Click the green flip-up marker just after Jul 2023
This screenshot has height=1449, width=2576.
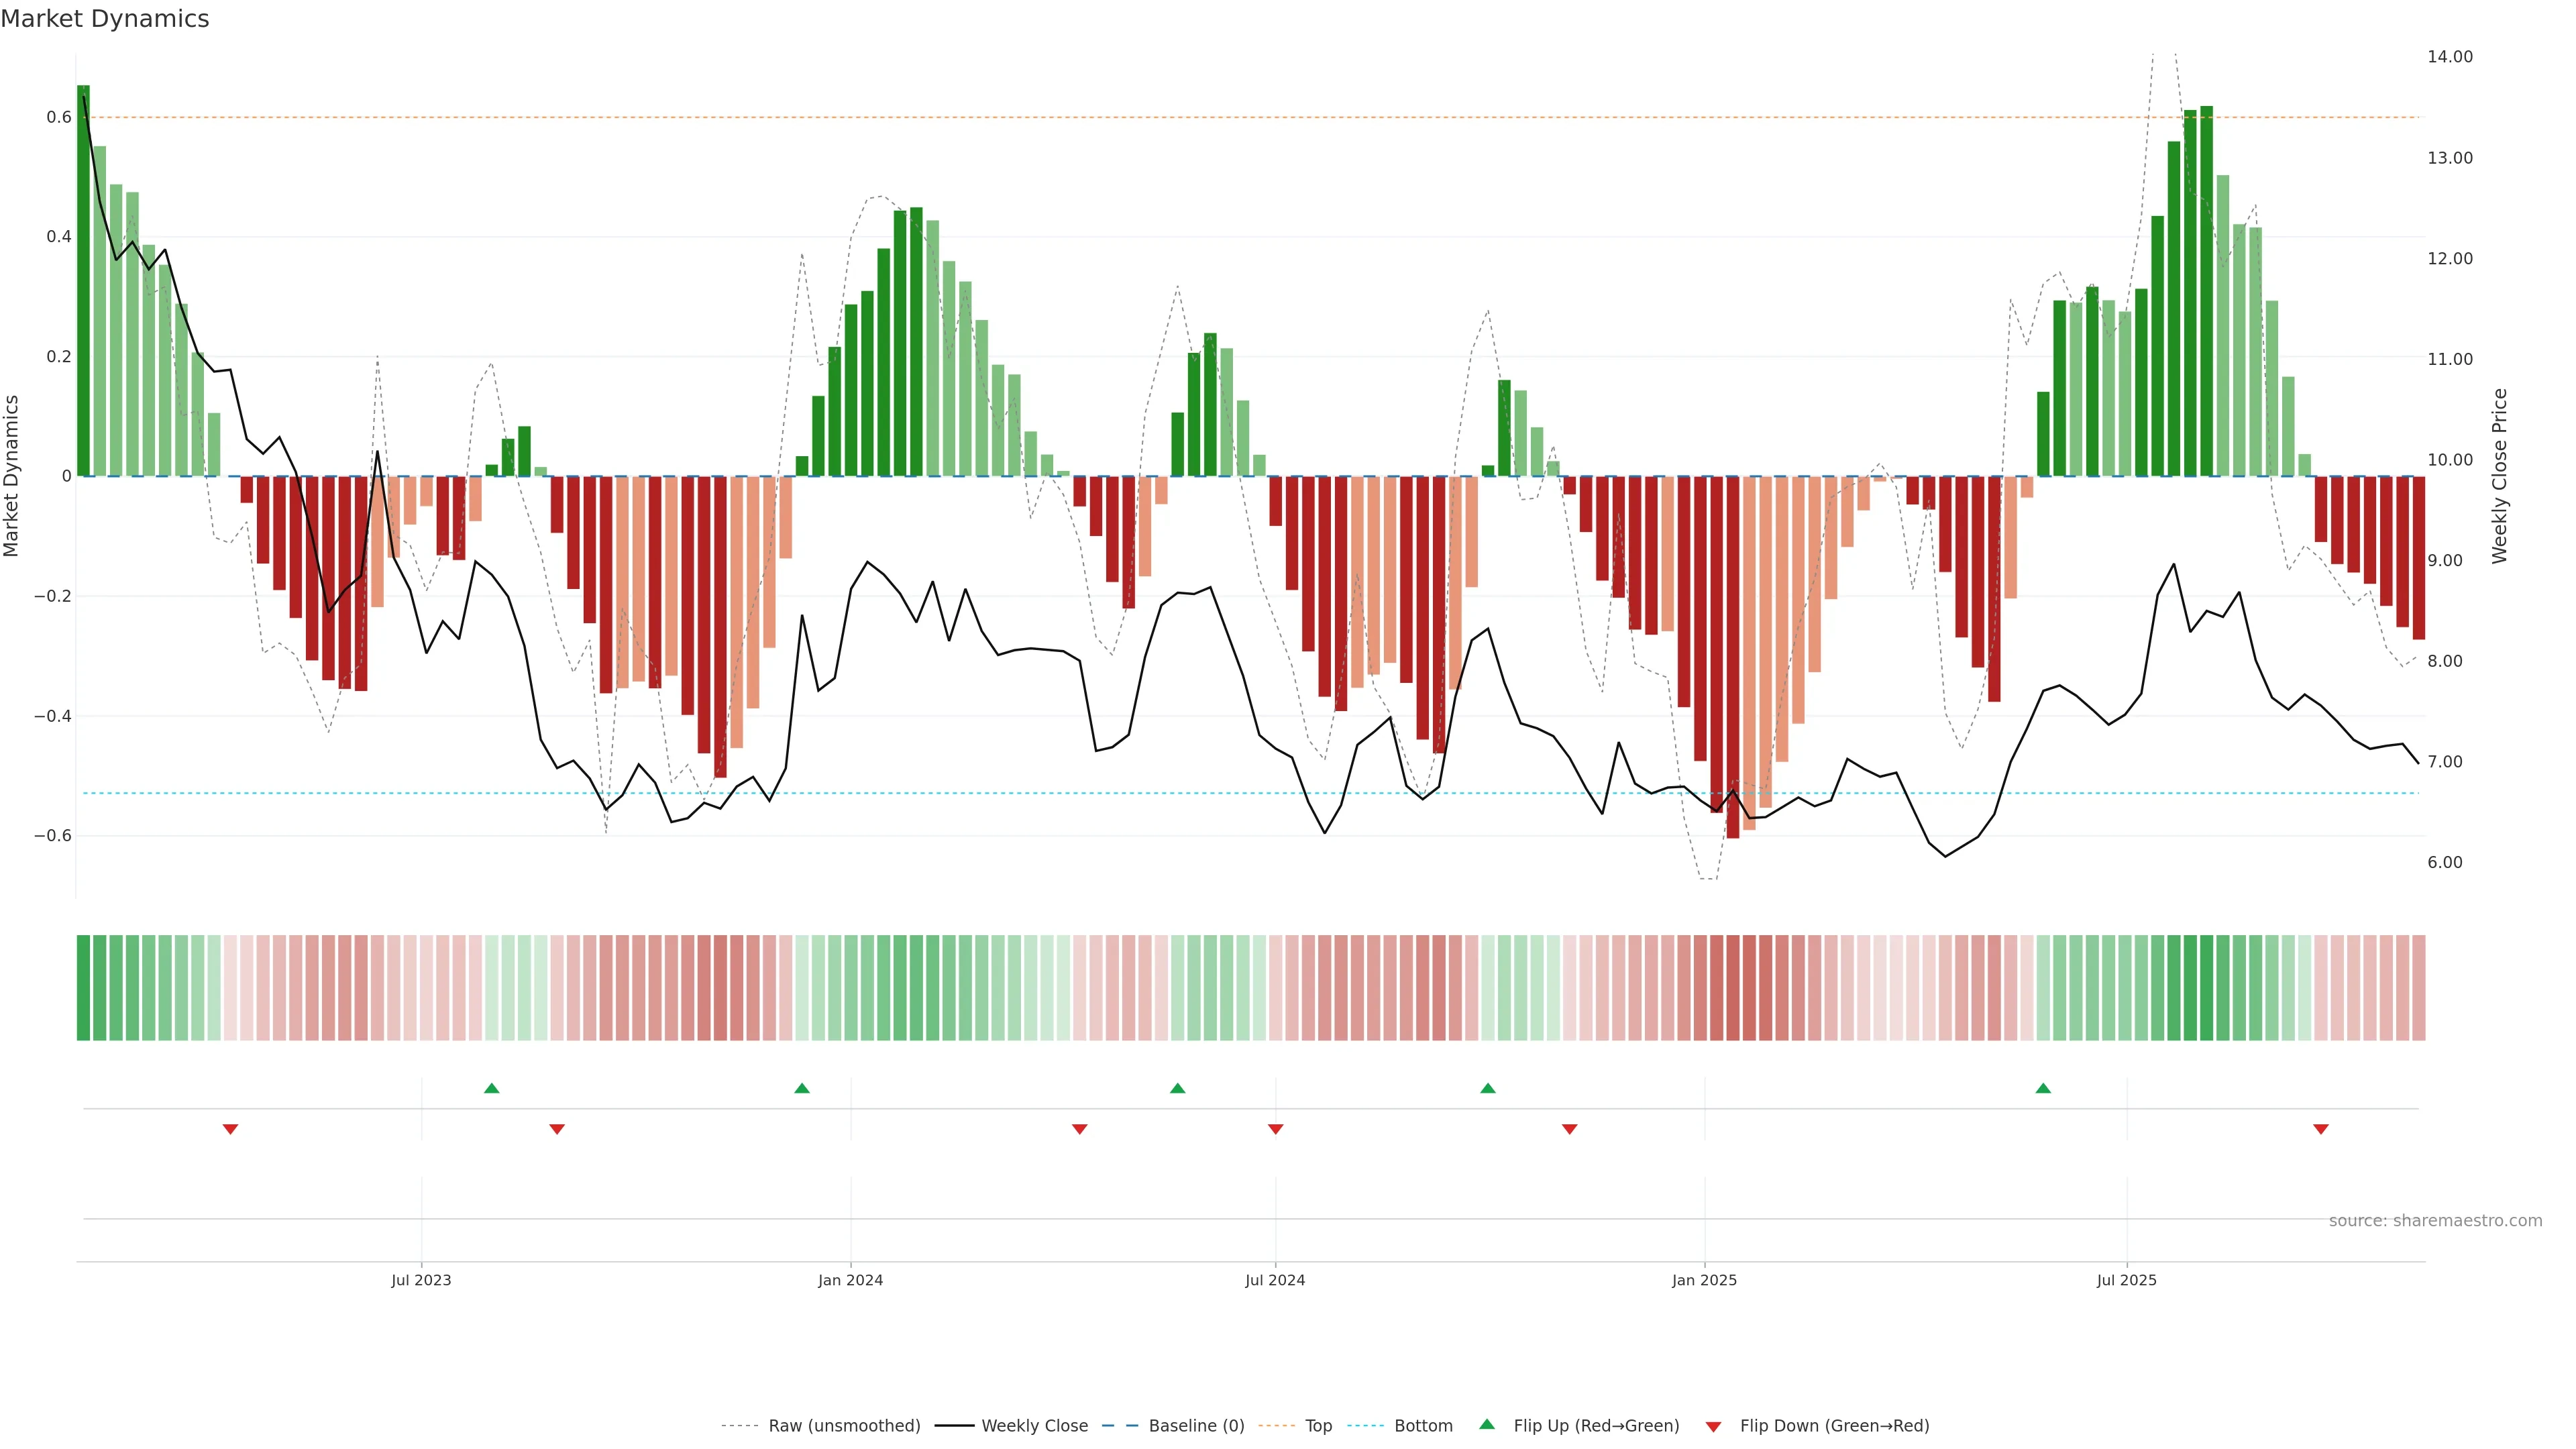coord(491,1088)
